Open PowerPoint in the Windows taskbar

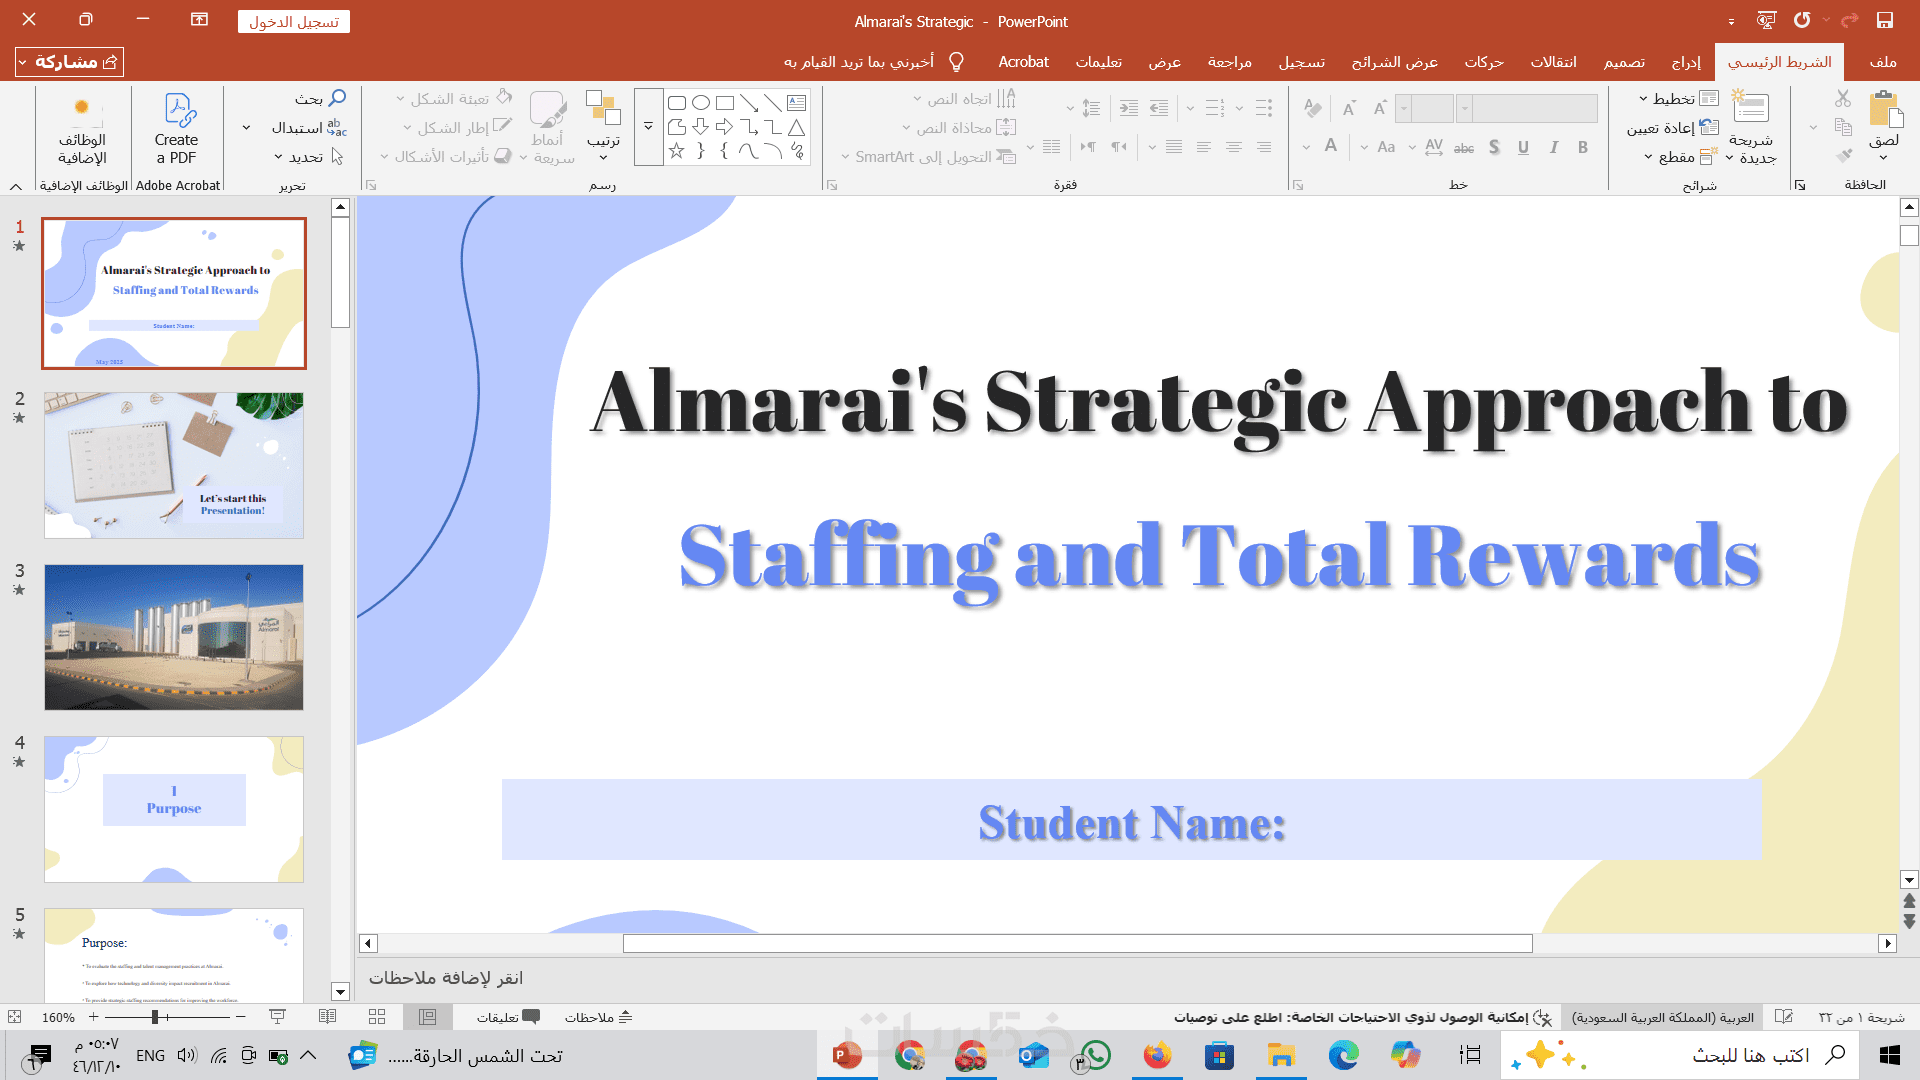click(x=847, y=1056)
